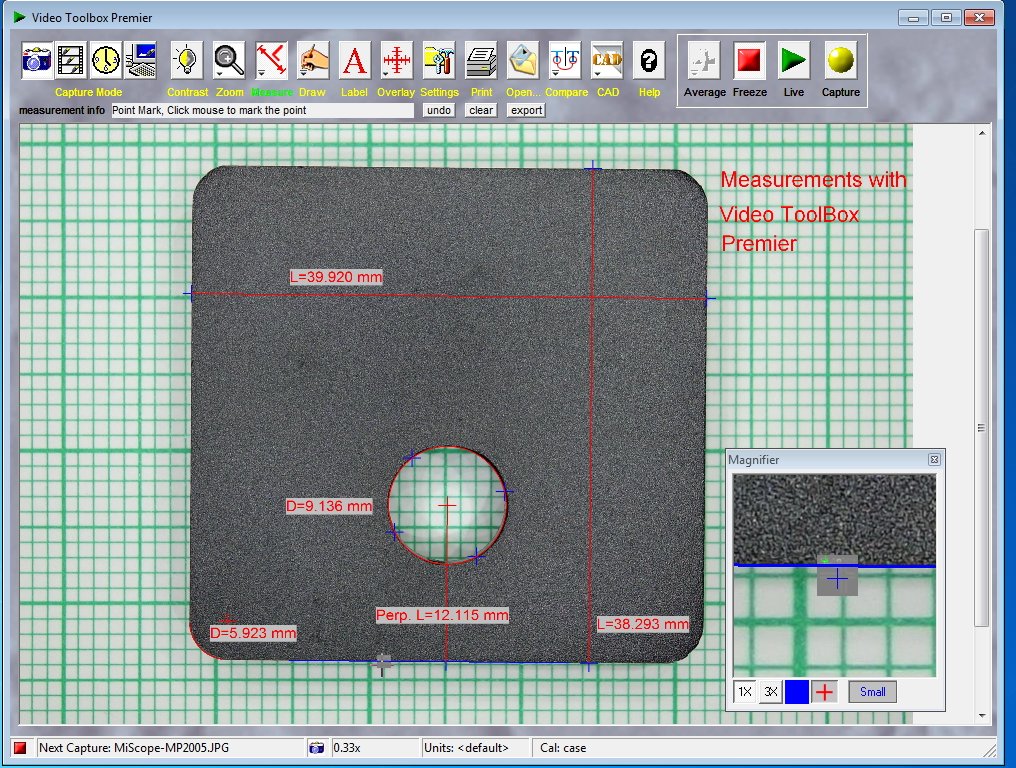Clear all measurements
Image resolution: width=1016 pixels, height=768 pixels.
coord(481,110)
